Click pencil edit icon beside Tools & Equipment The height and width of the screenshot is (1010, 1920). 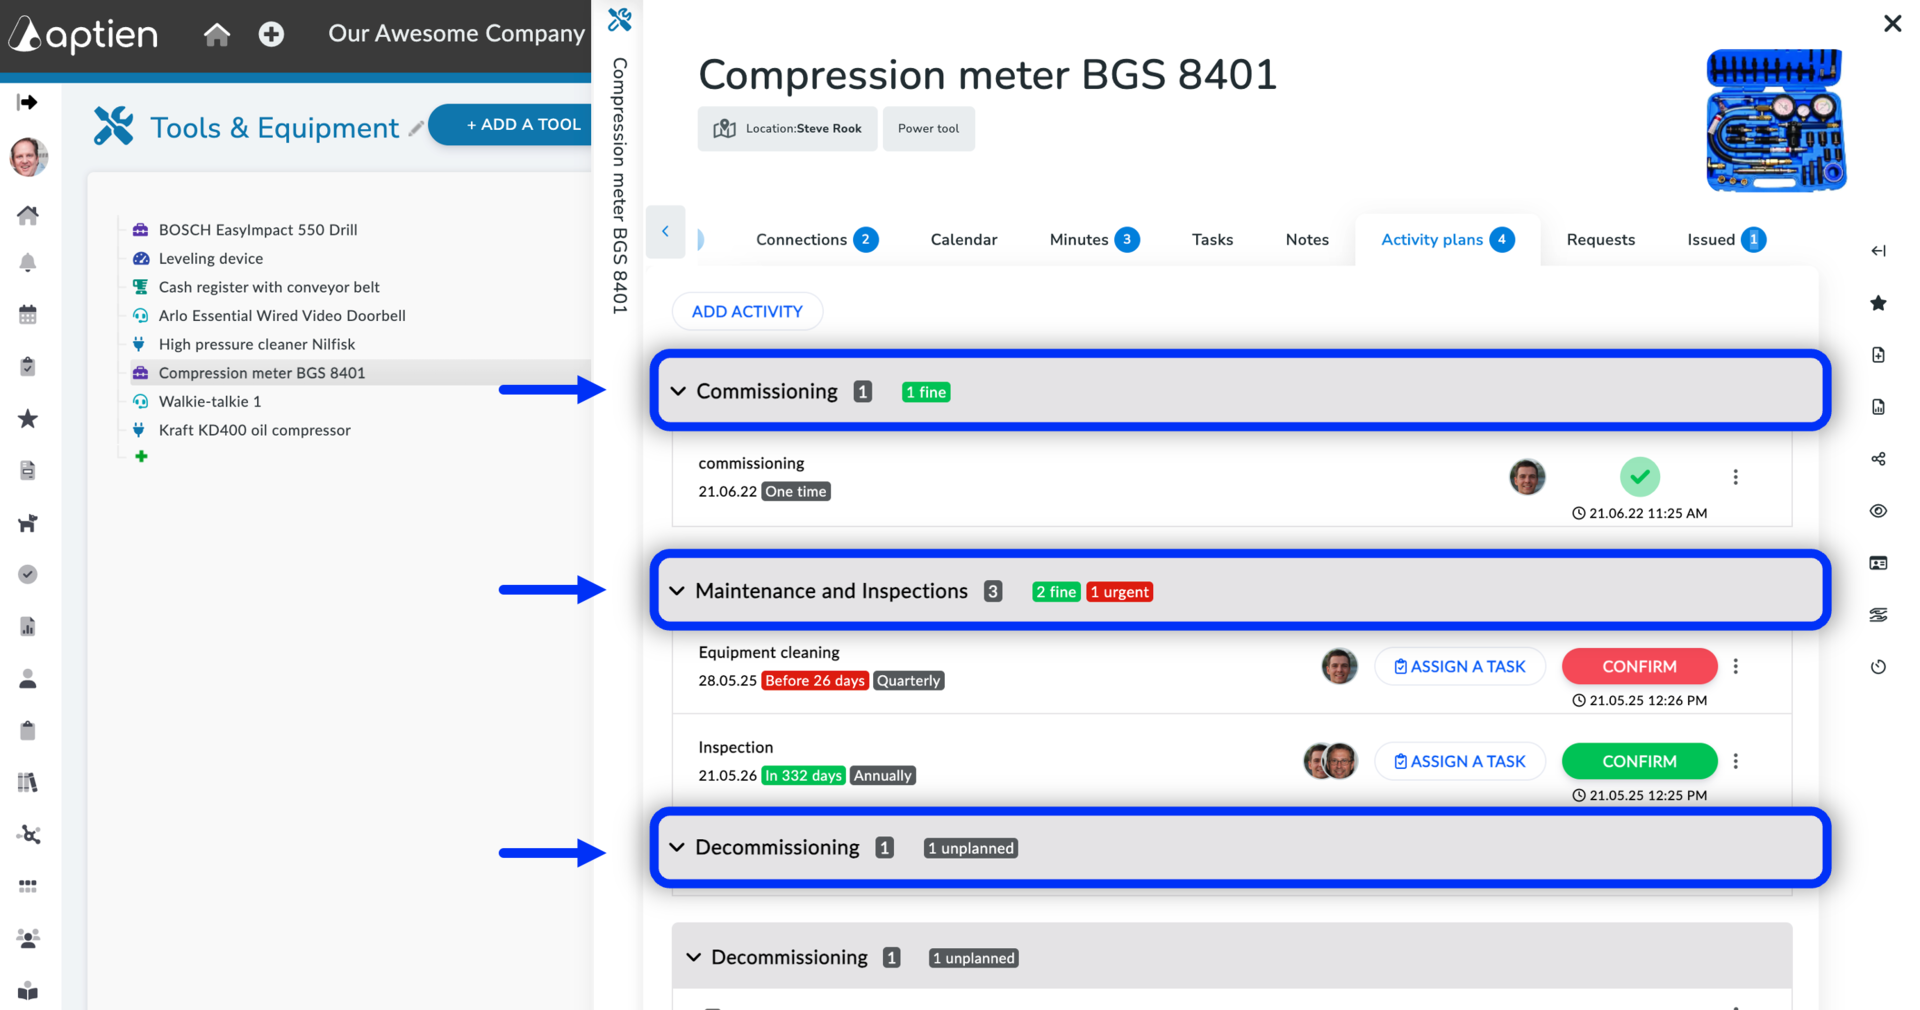[x=416, y=128]
